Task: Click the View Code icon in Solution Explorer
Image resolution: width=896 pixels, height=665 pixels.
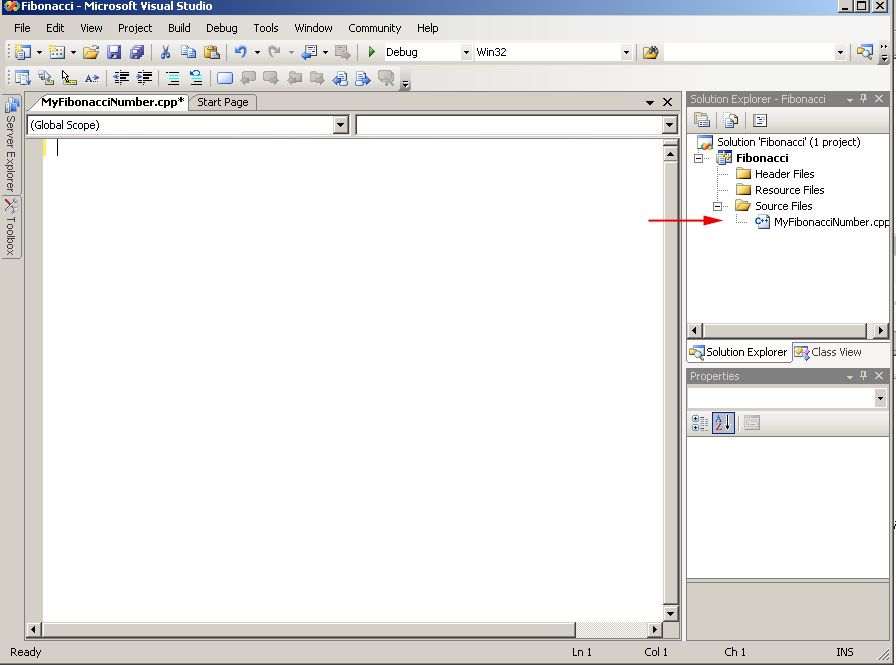Action: point(760,120)
